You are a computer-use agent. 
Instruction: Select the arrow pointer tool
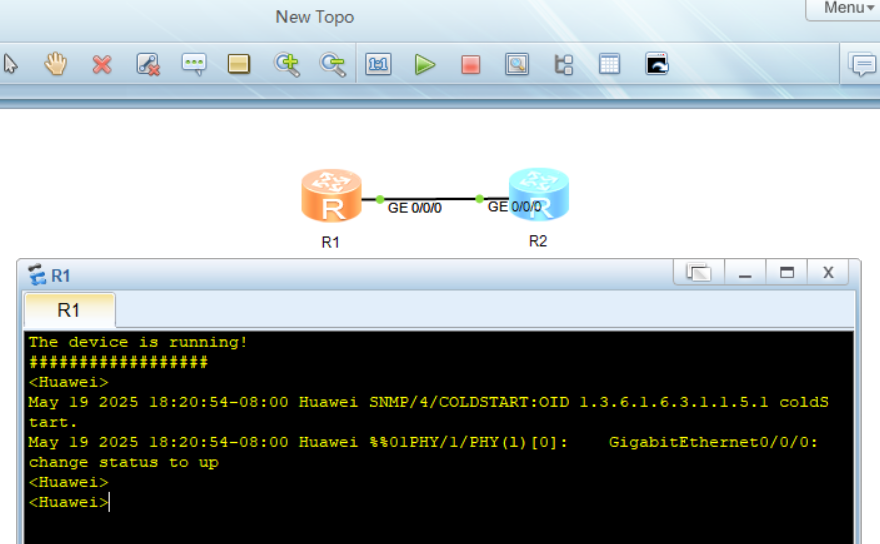(x=11, y=65)
